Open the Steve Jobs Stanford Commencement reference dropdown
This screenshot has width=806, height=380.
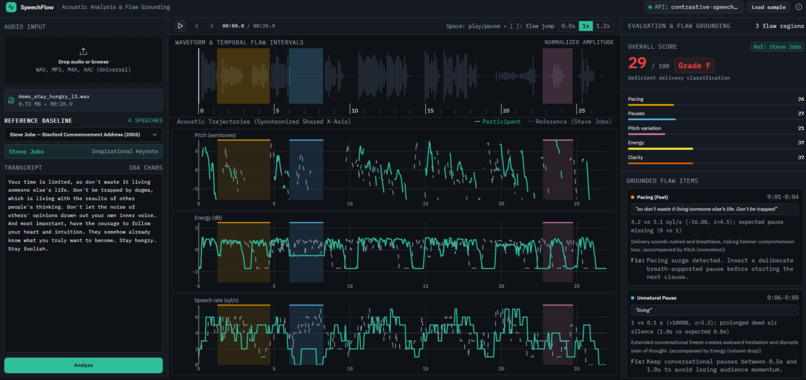(83, 135)
